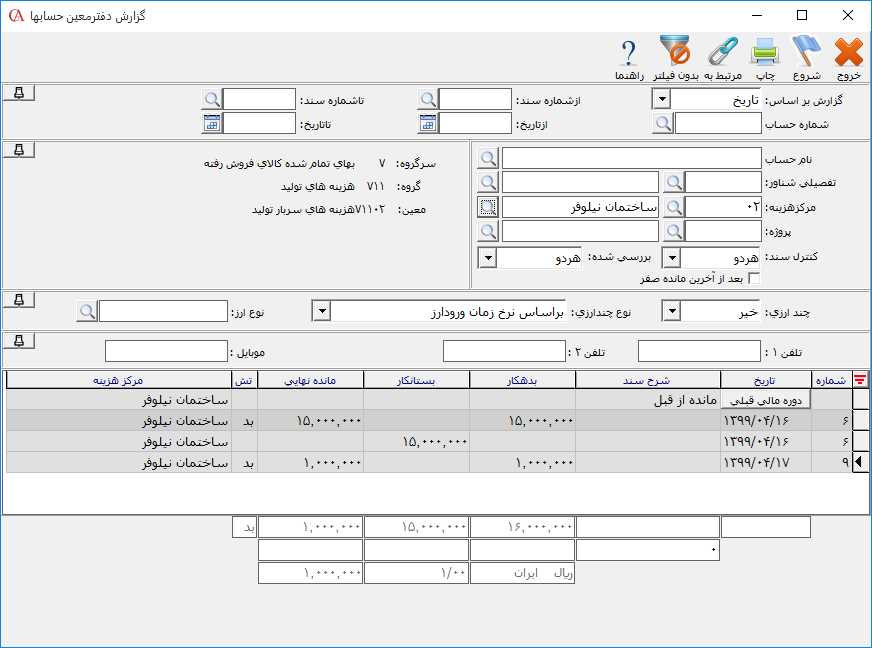Image resolution: width=872 pixels, height=648 pixels.
Task: Expand the نوع چندارزی dropdown
Action: tap(321, 312)
